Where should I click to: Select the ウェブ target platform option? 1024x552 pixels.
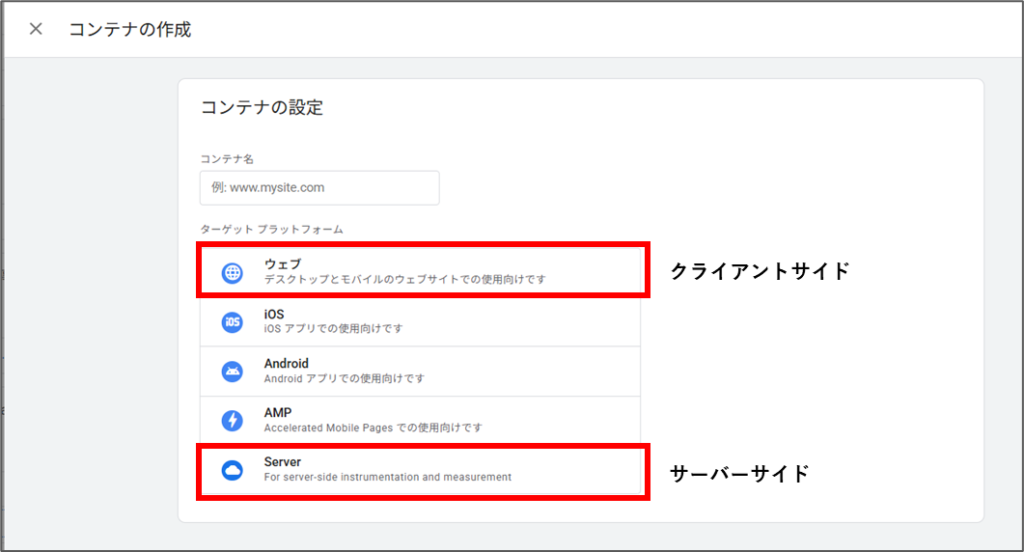click(420, 270)
